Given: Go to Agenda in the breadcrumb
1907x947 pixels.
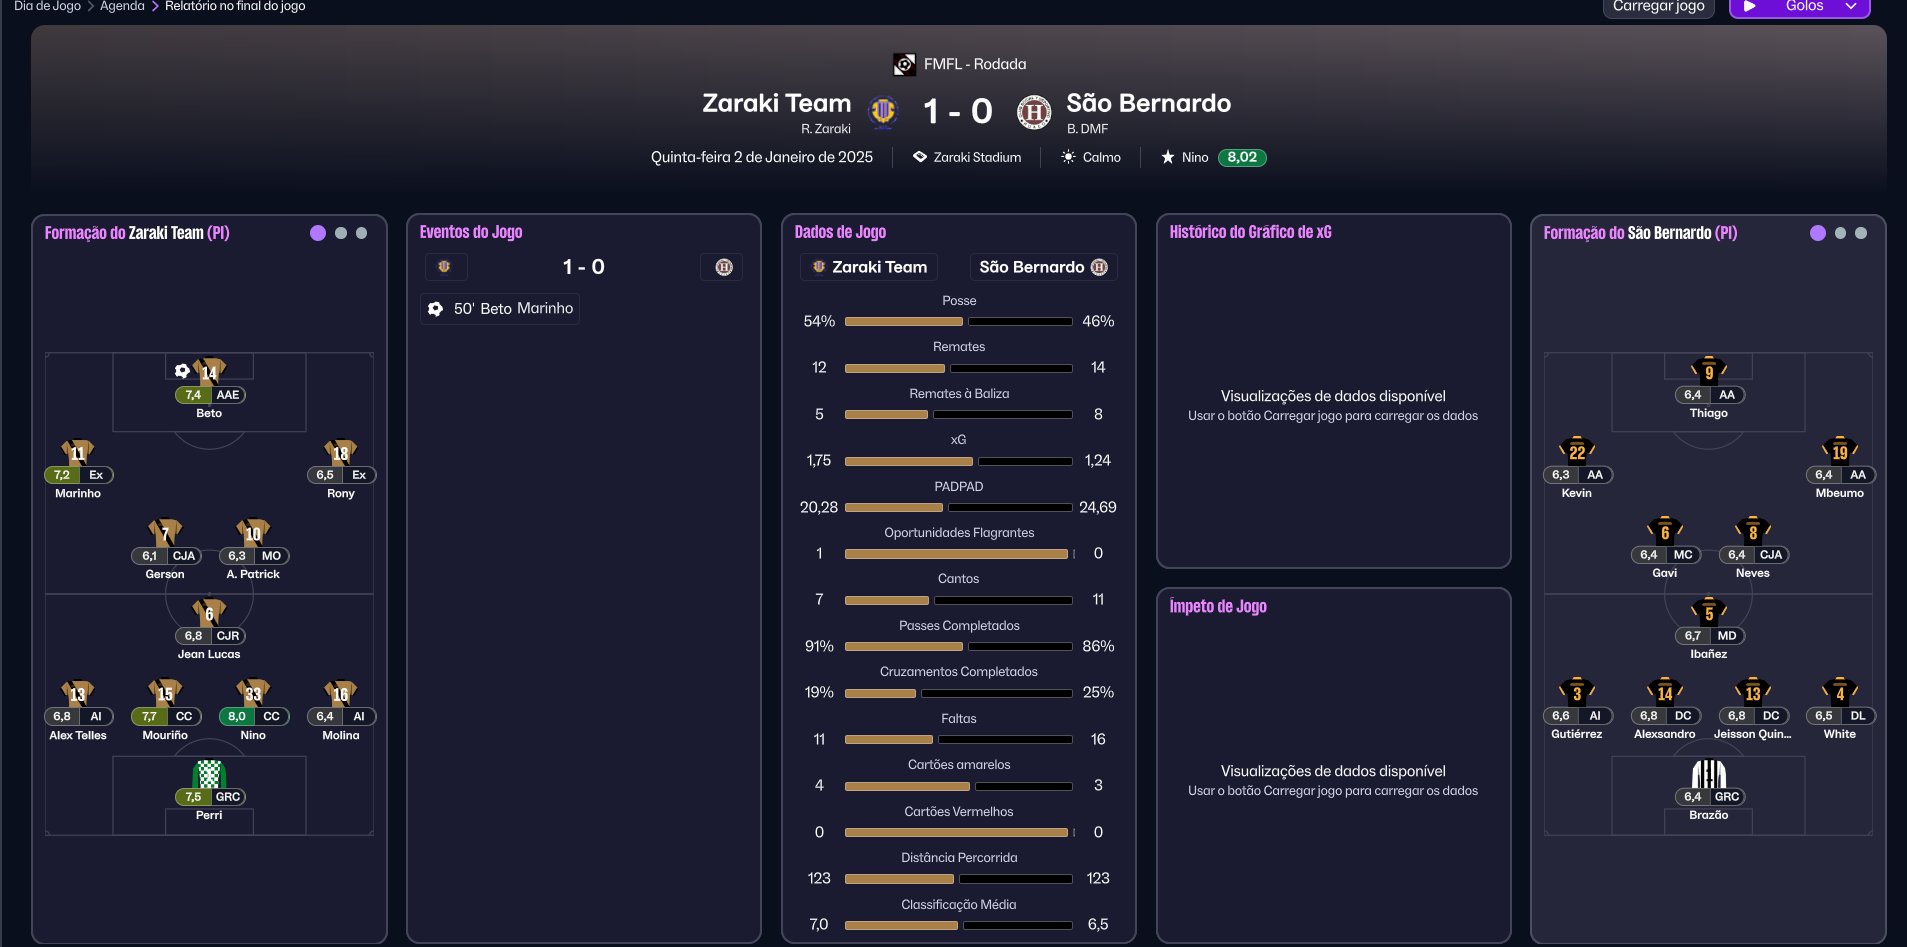Looking at the screenshot, I should coord(122,7).
